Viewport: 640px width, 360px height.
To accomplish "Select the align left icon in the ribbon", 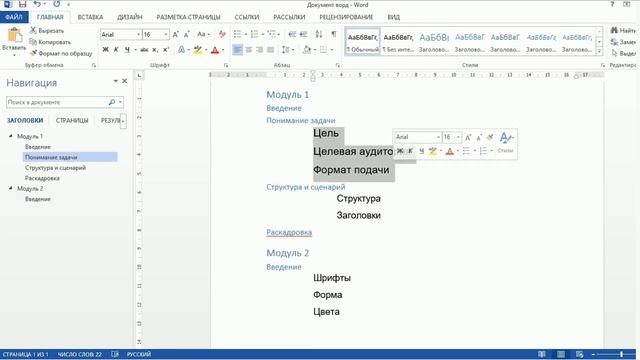I will coord(237,50).
